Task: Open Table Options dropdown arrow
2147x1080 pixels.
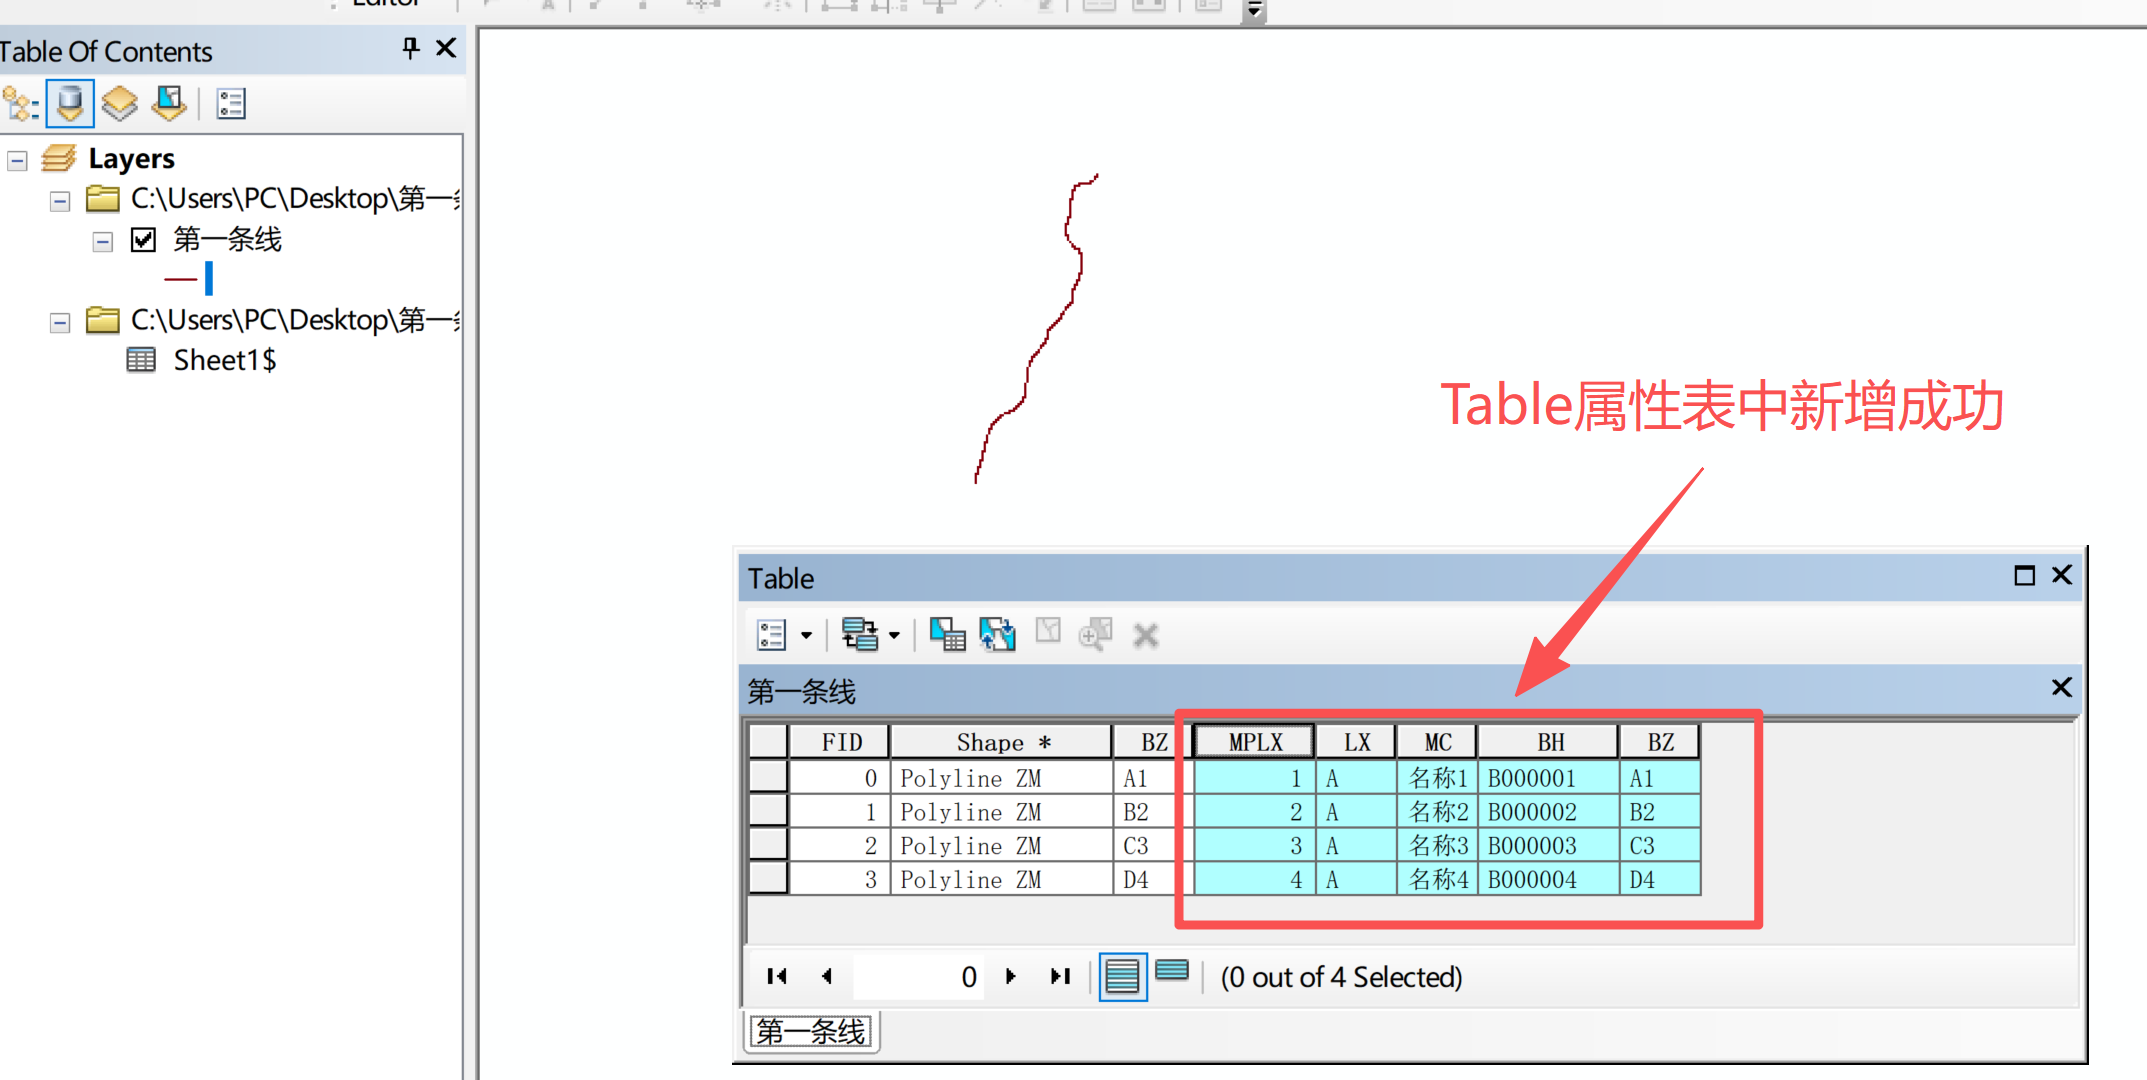Action: click(806, 635)
